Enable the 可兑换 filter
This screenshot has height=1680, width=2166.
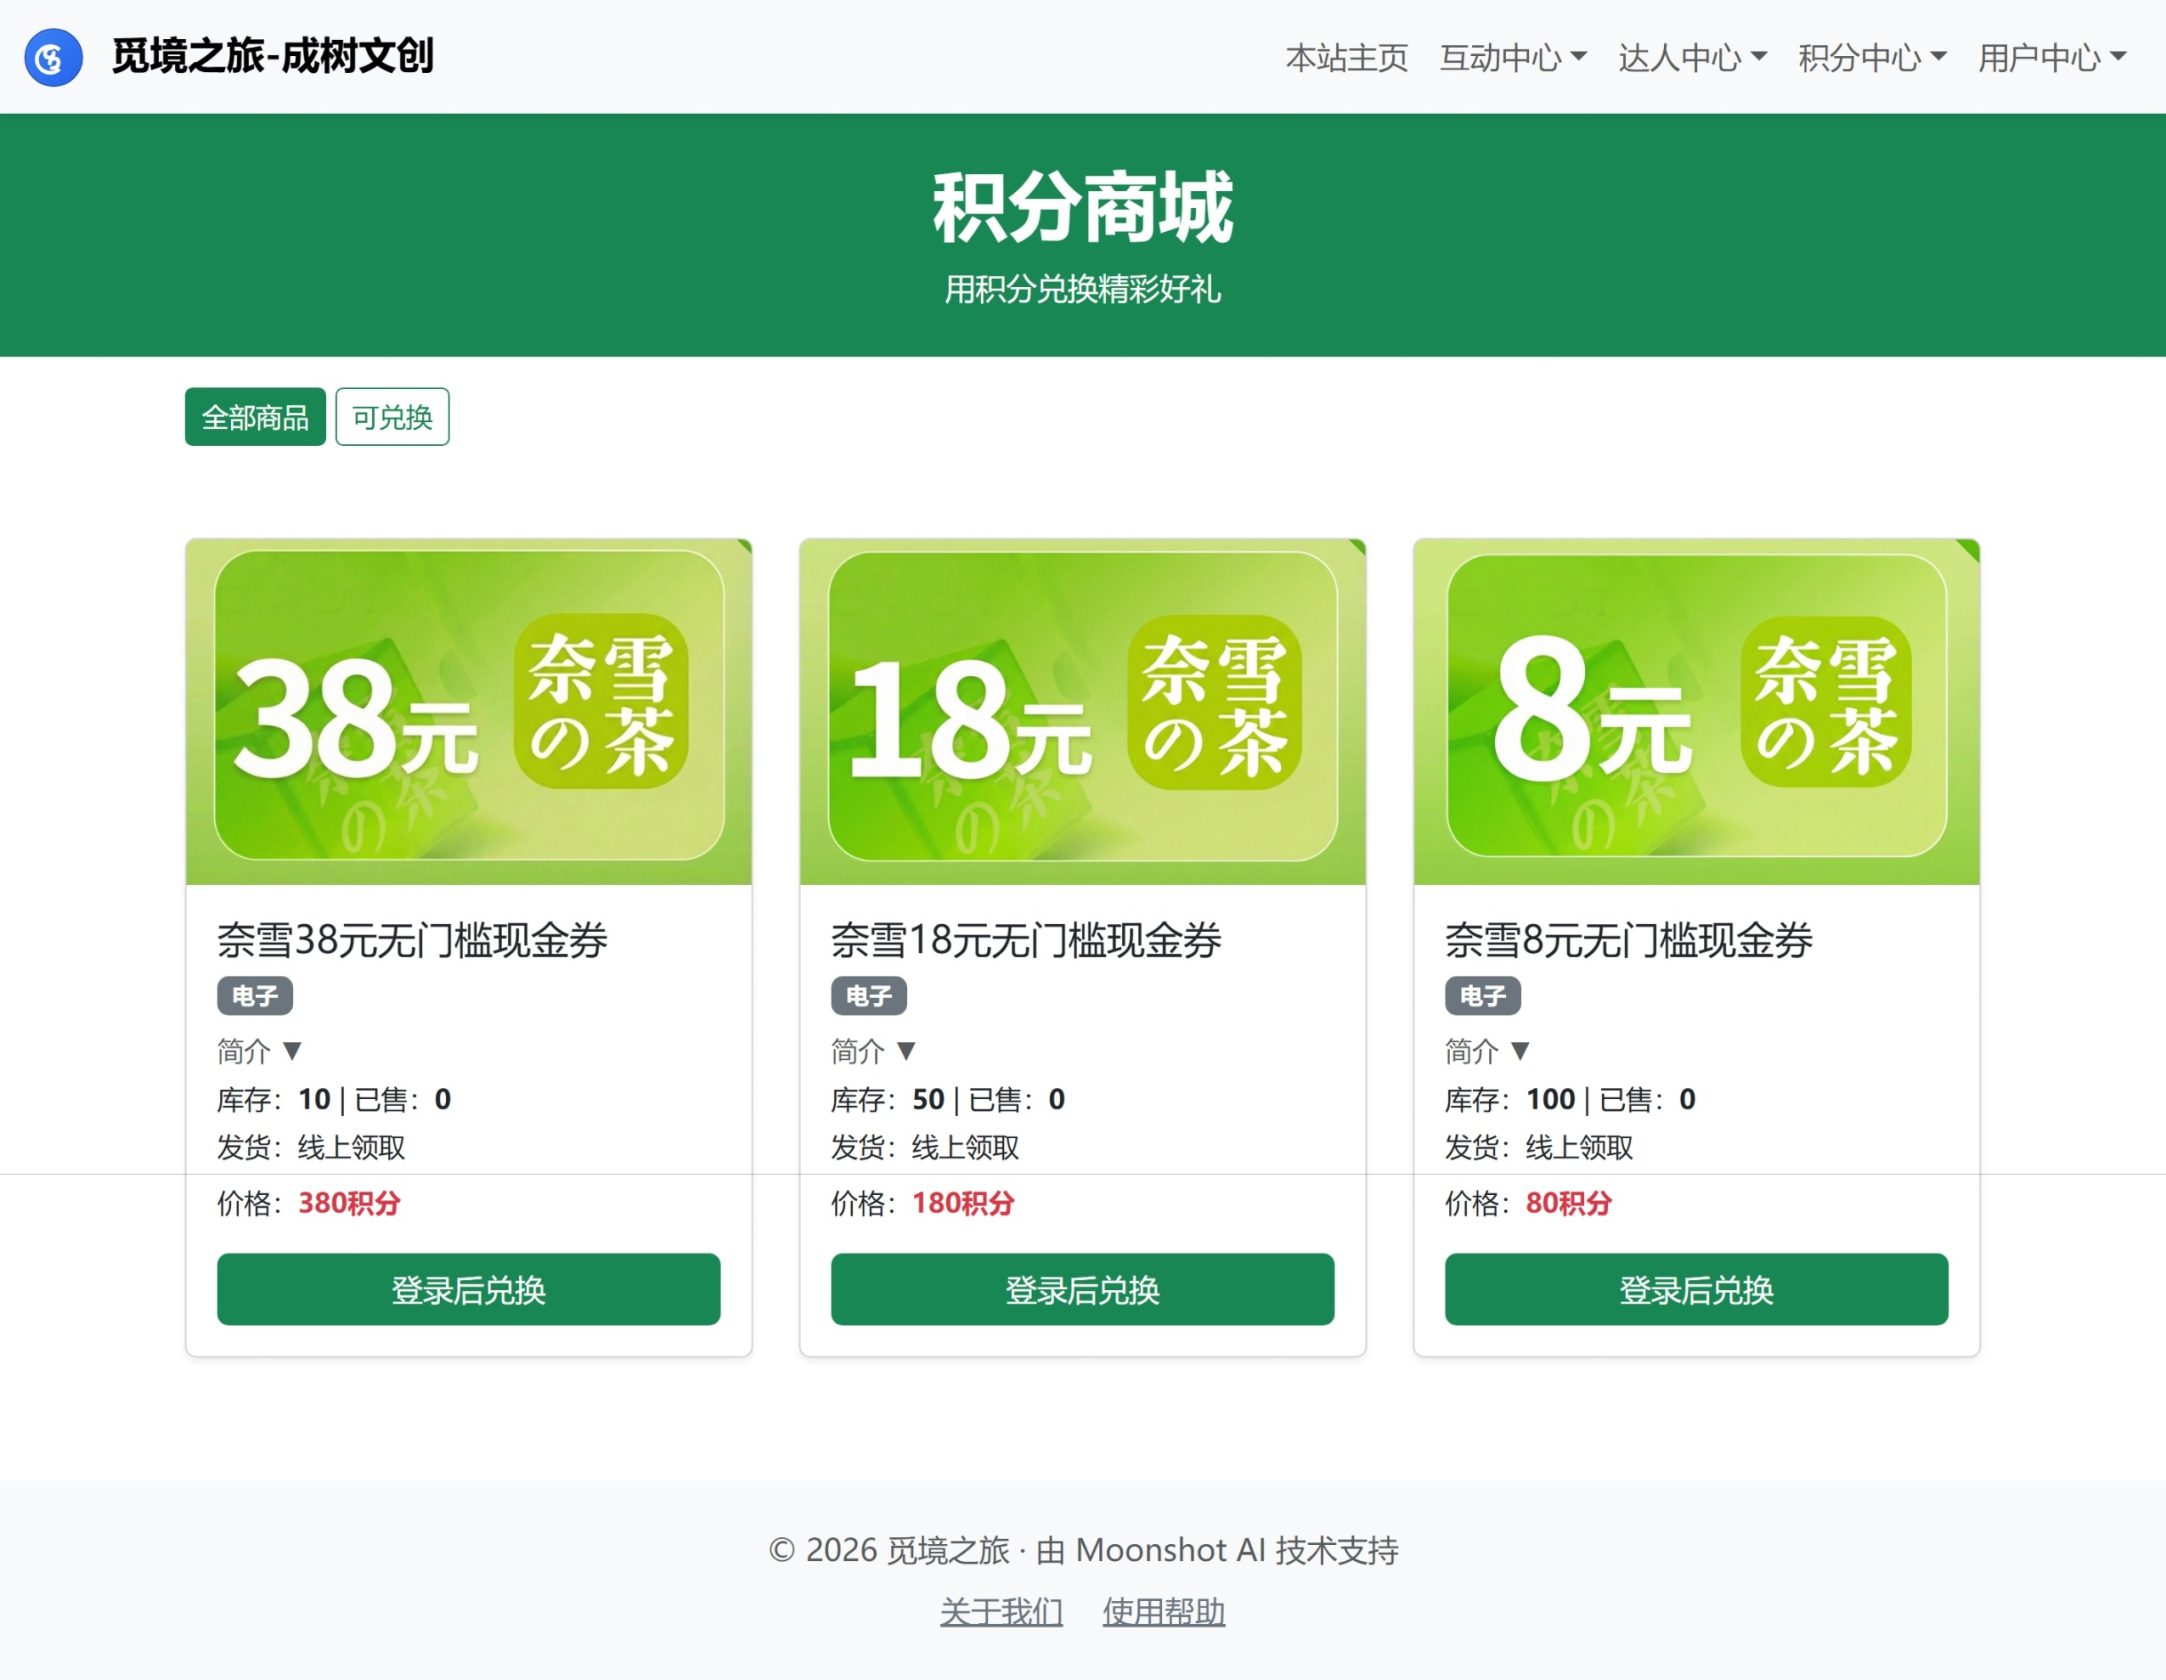tap(392, 418)
